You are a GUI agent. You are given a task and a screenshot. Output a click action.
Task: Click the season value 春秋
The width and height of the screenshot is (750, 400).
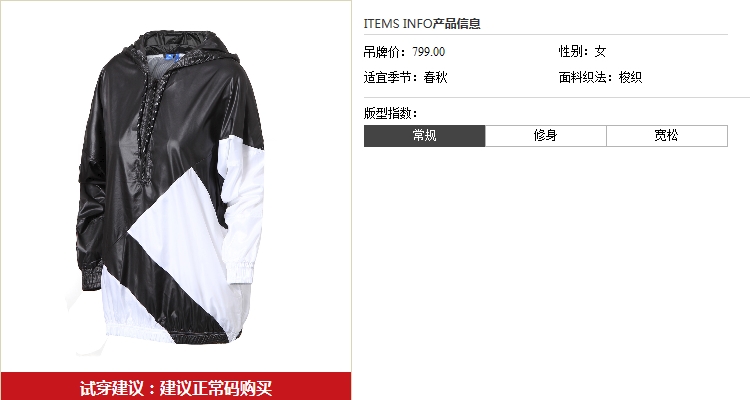pyautogui.click(x=435, y=78)
